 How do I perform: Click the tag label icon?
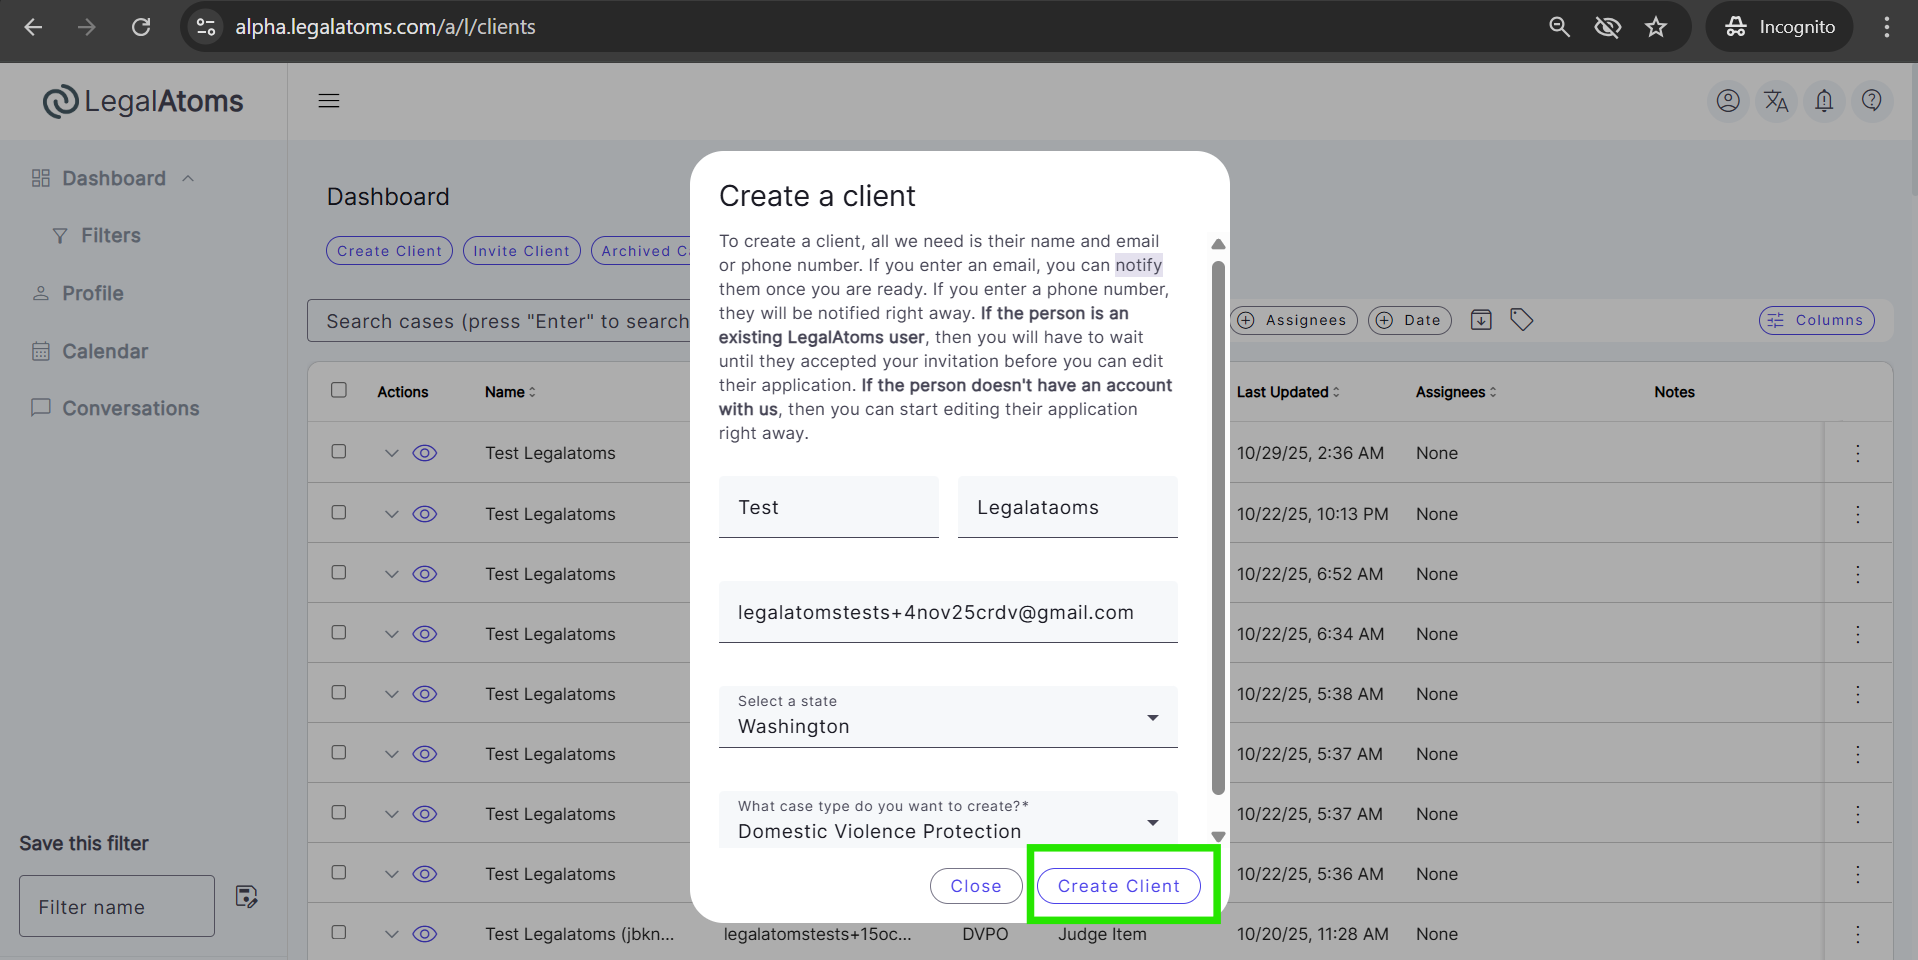coord(1521,320)
